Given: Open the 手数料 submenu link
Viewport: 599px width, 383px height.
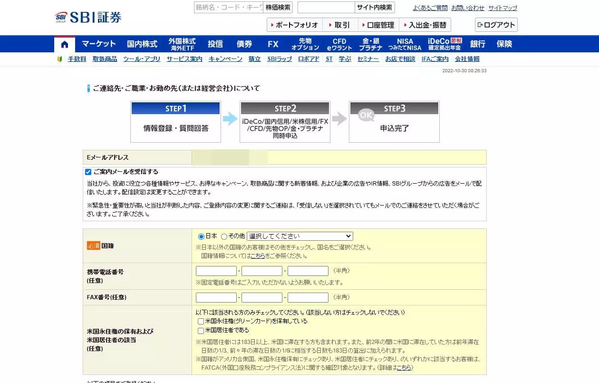Looking at the screenshot, I should coord(77,59).
